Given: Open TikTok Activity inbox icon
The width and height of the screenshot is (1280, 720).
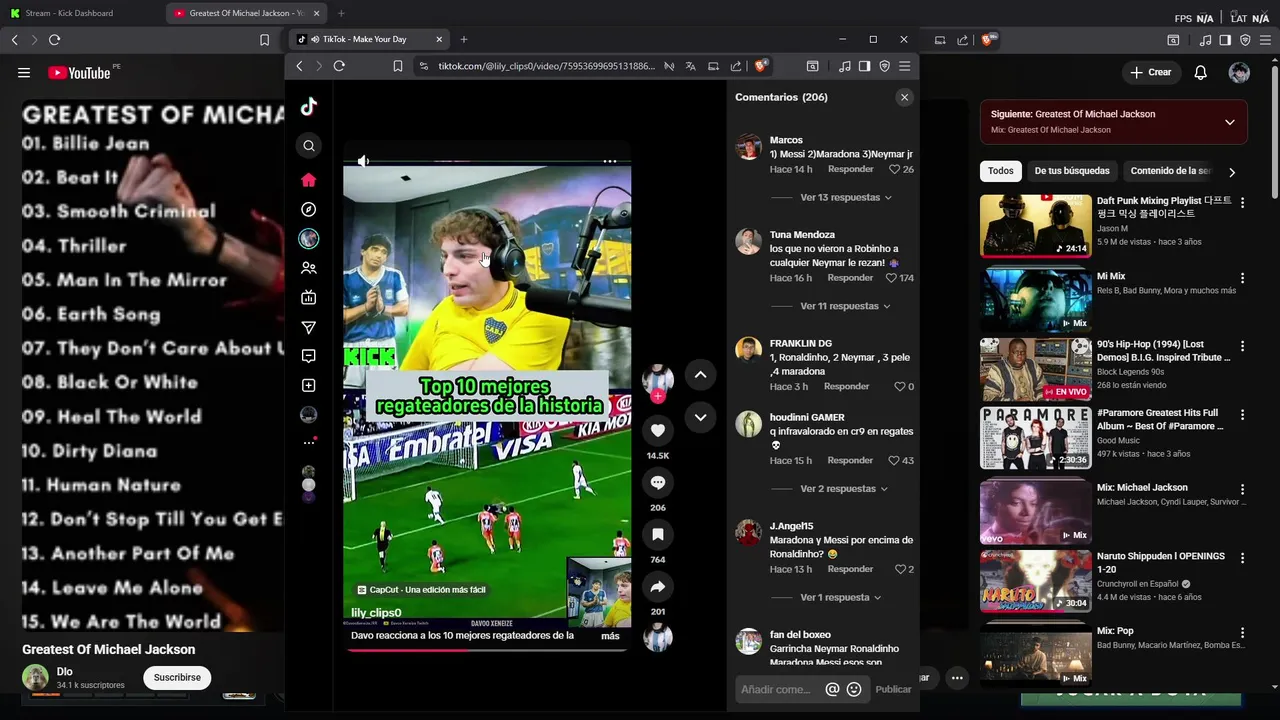Looking at the screenshot, I should [309, 356].
